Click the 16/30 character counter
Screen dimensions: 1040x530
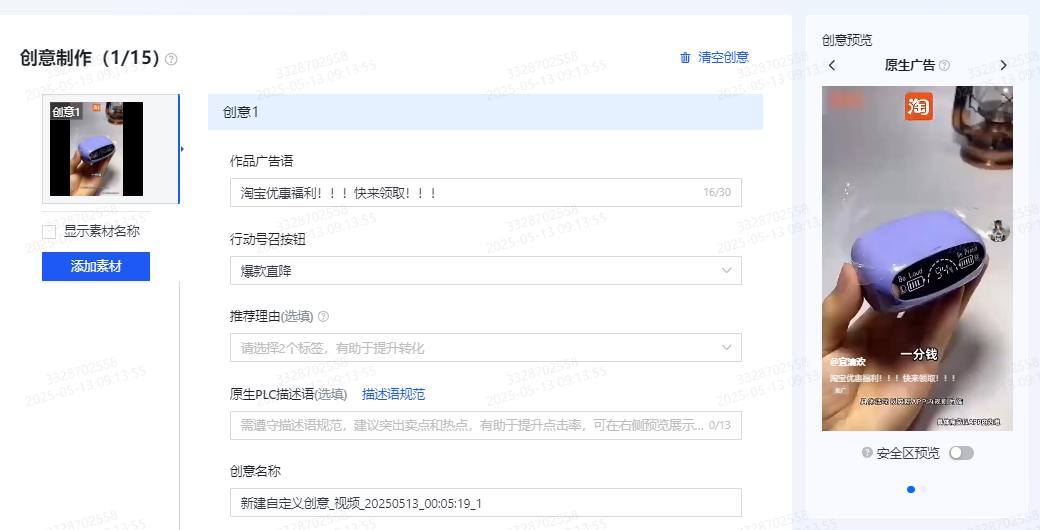click(717, 192)
